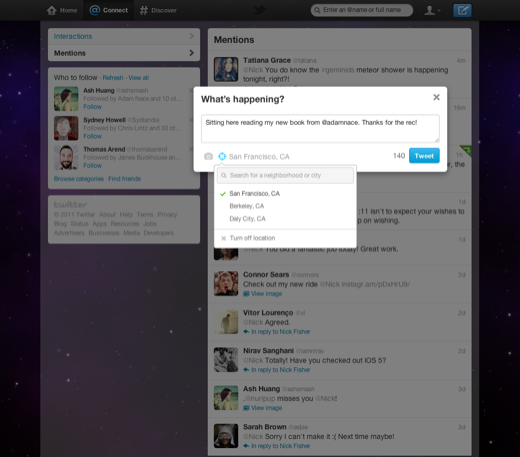The height and width of the screenshot is (457, 520).
Task: Click In reply to Nick Fisher under Nirav's tweet
Action: coord(277,370)
